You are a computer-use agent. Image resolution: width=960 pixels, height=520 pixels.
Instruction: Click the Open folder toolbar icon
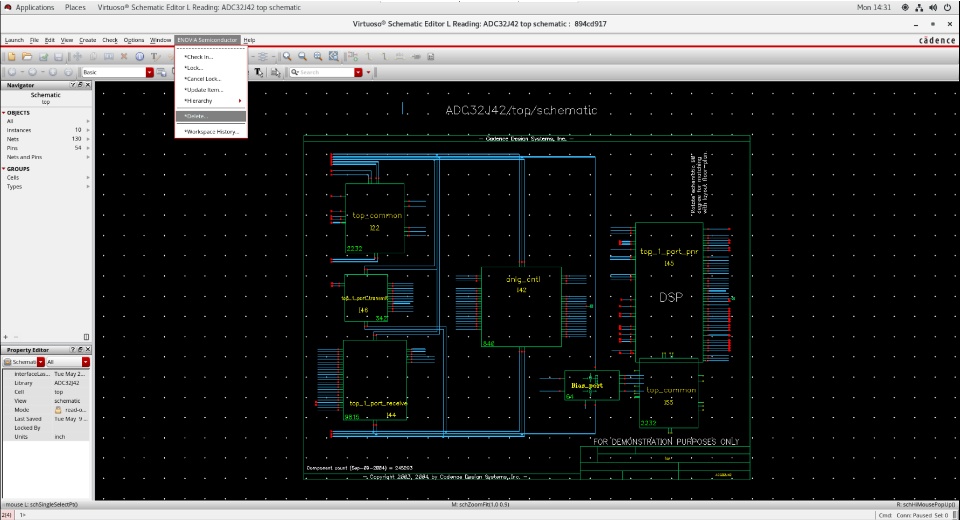[x=27, y=56]
